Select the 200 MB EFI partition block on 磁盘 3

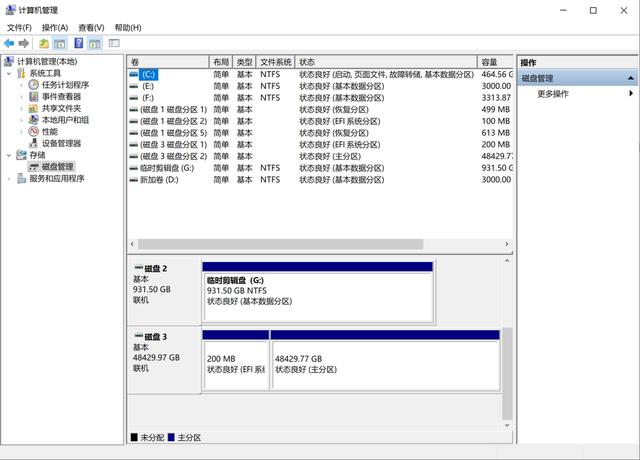pos(236,360)
